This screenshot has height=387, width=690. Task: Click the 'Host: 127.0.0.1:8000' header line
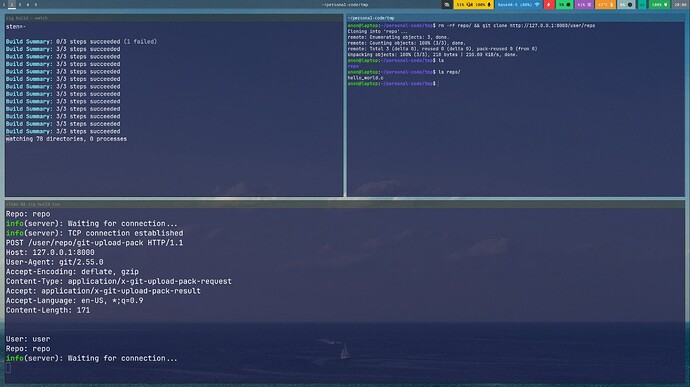point(50,253)
